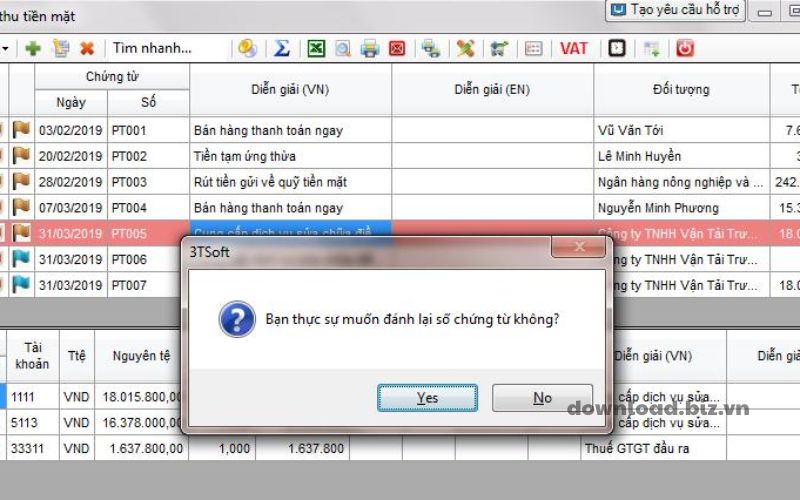Click Ngân hàng nông nghiệp customer cell

click(682, 182)
